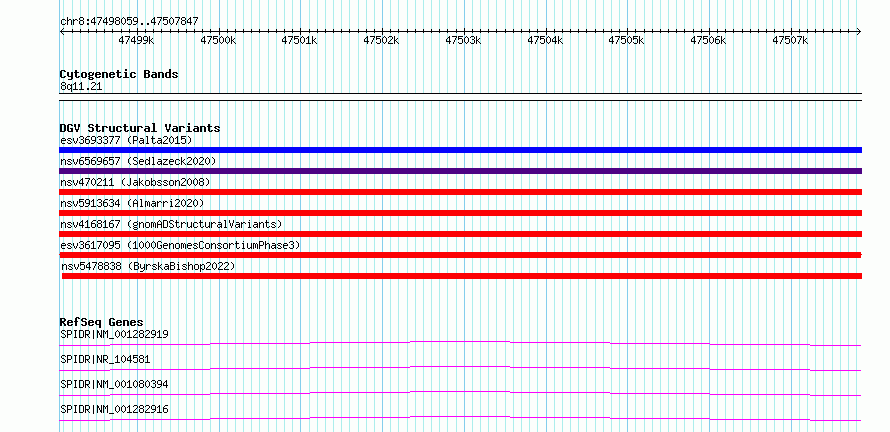Click the 47502k ruler label

point(381,40)
